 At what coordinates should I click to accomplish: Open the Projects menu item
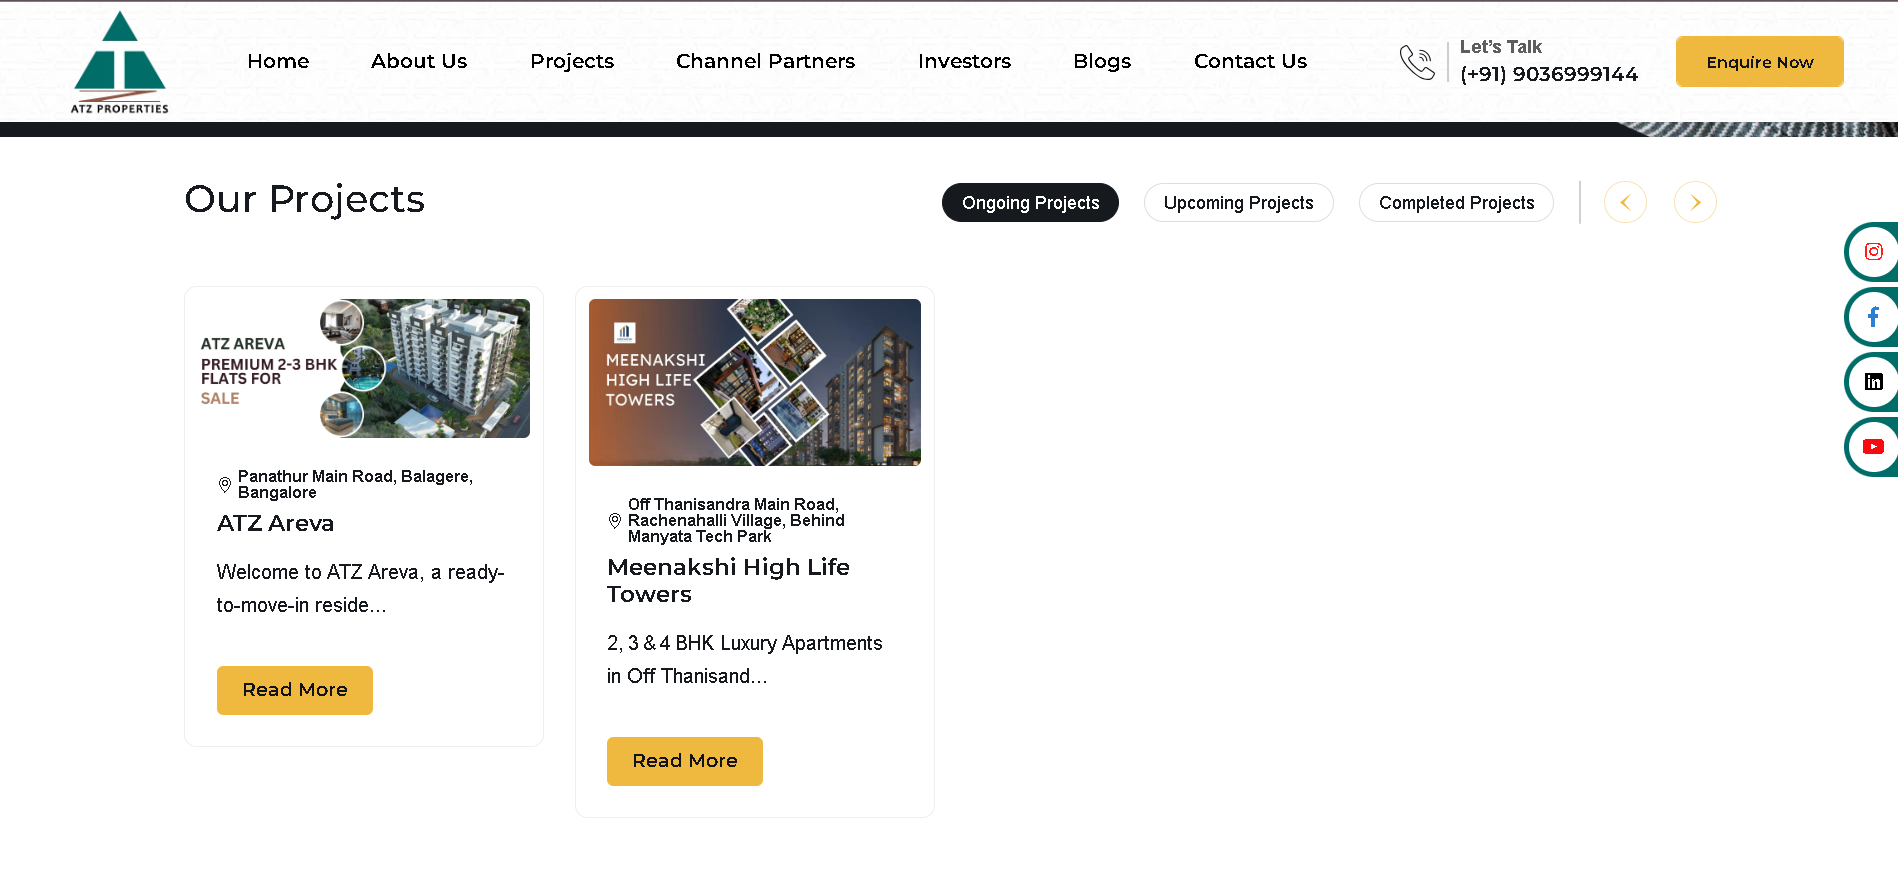pos(572,61)
